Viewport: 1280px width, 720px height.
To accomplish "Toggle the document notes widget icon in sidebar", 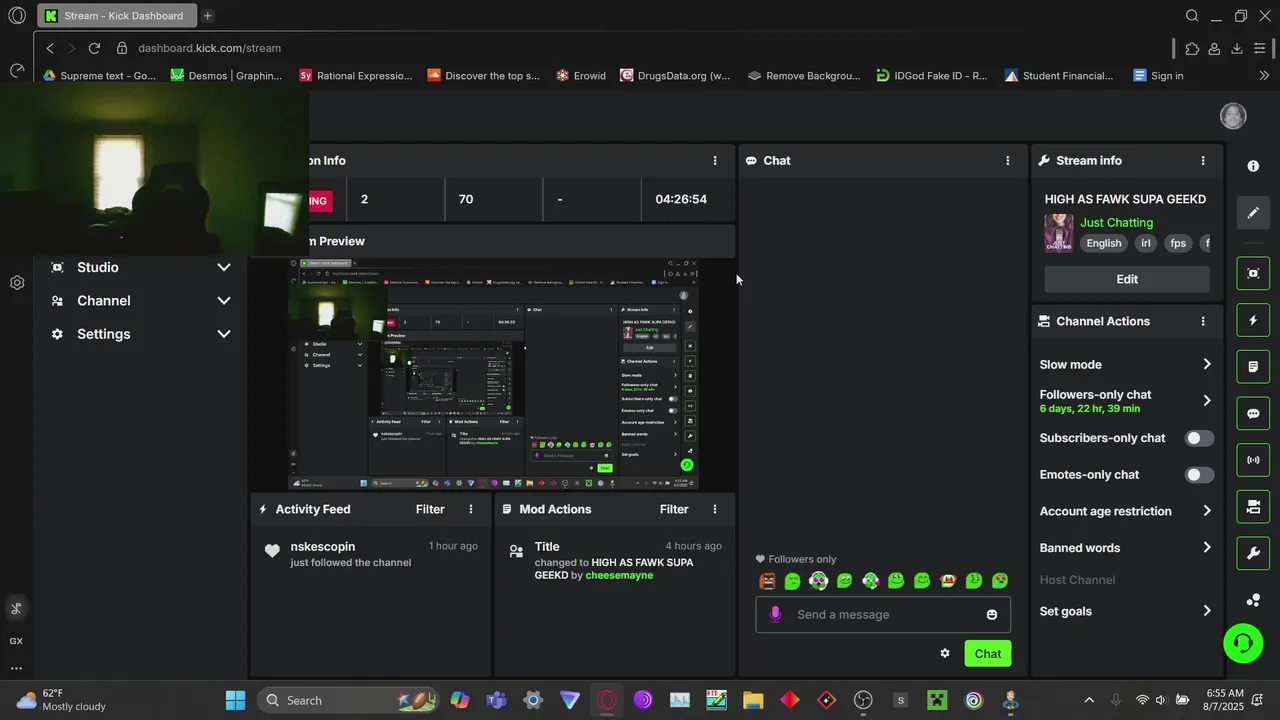I will click(1253, 367).
